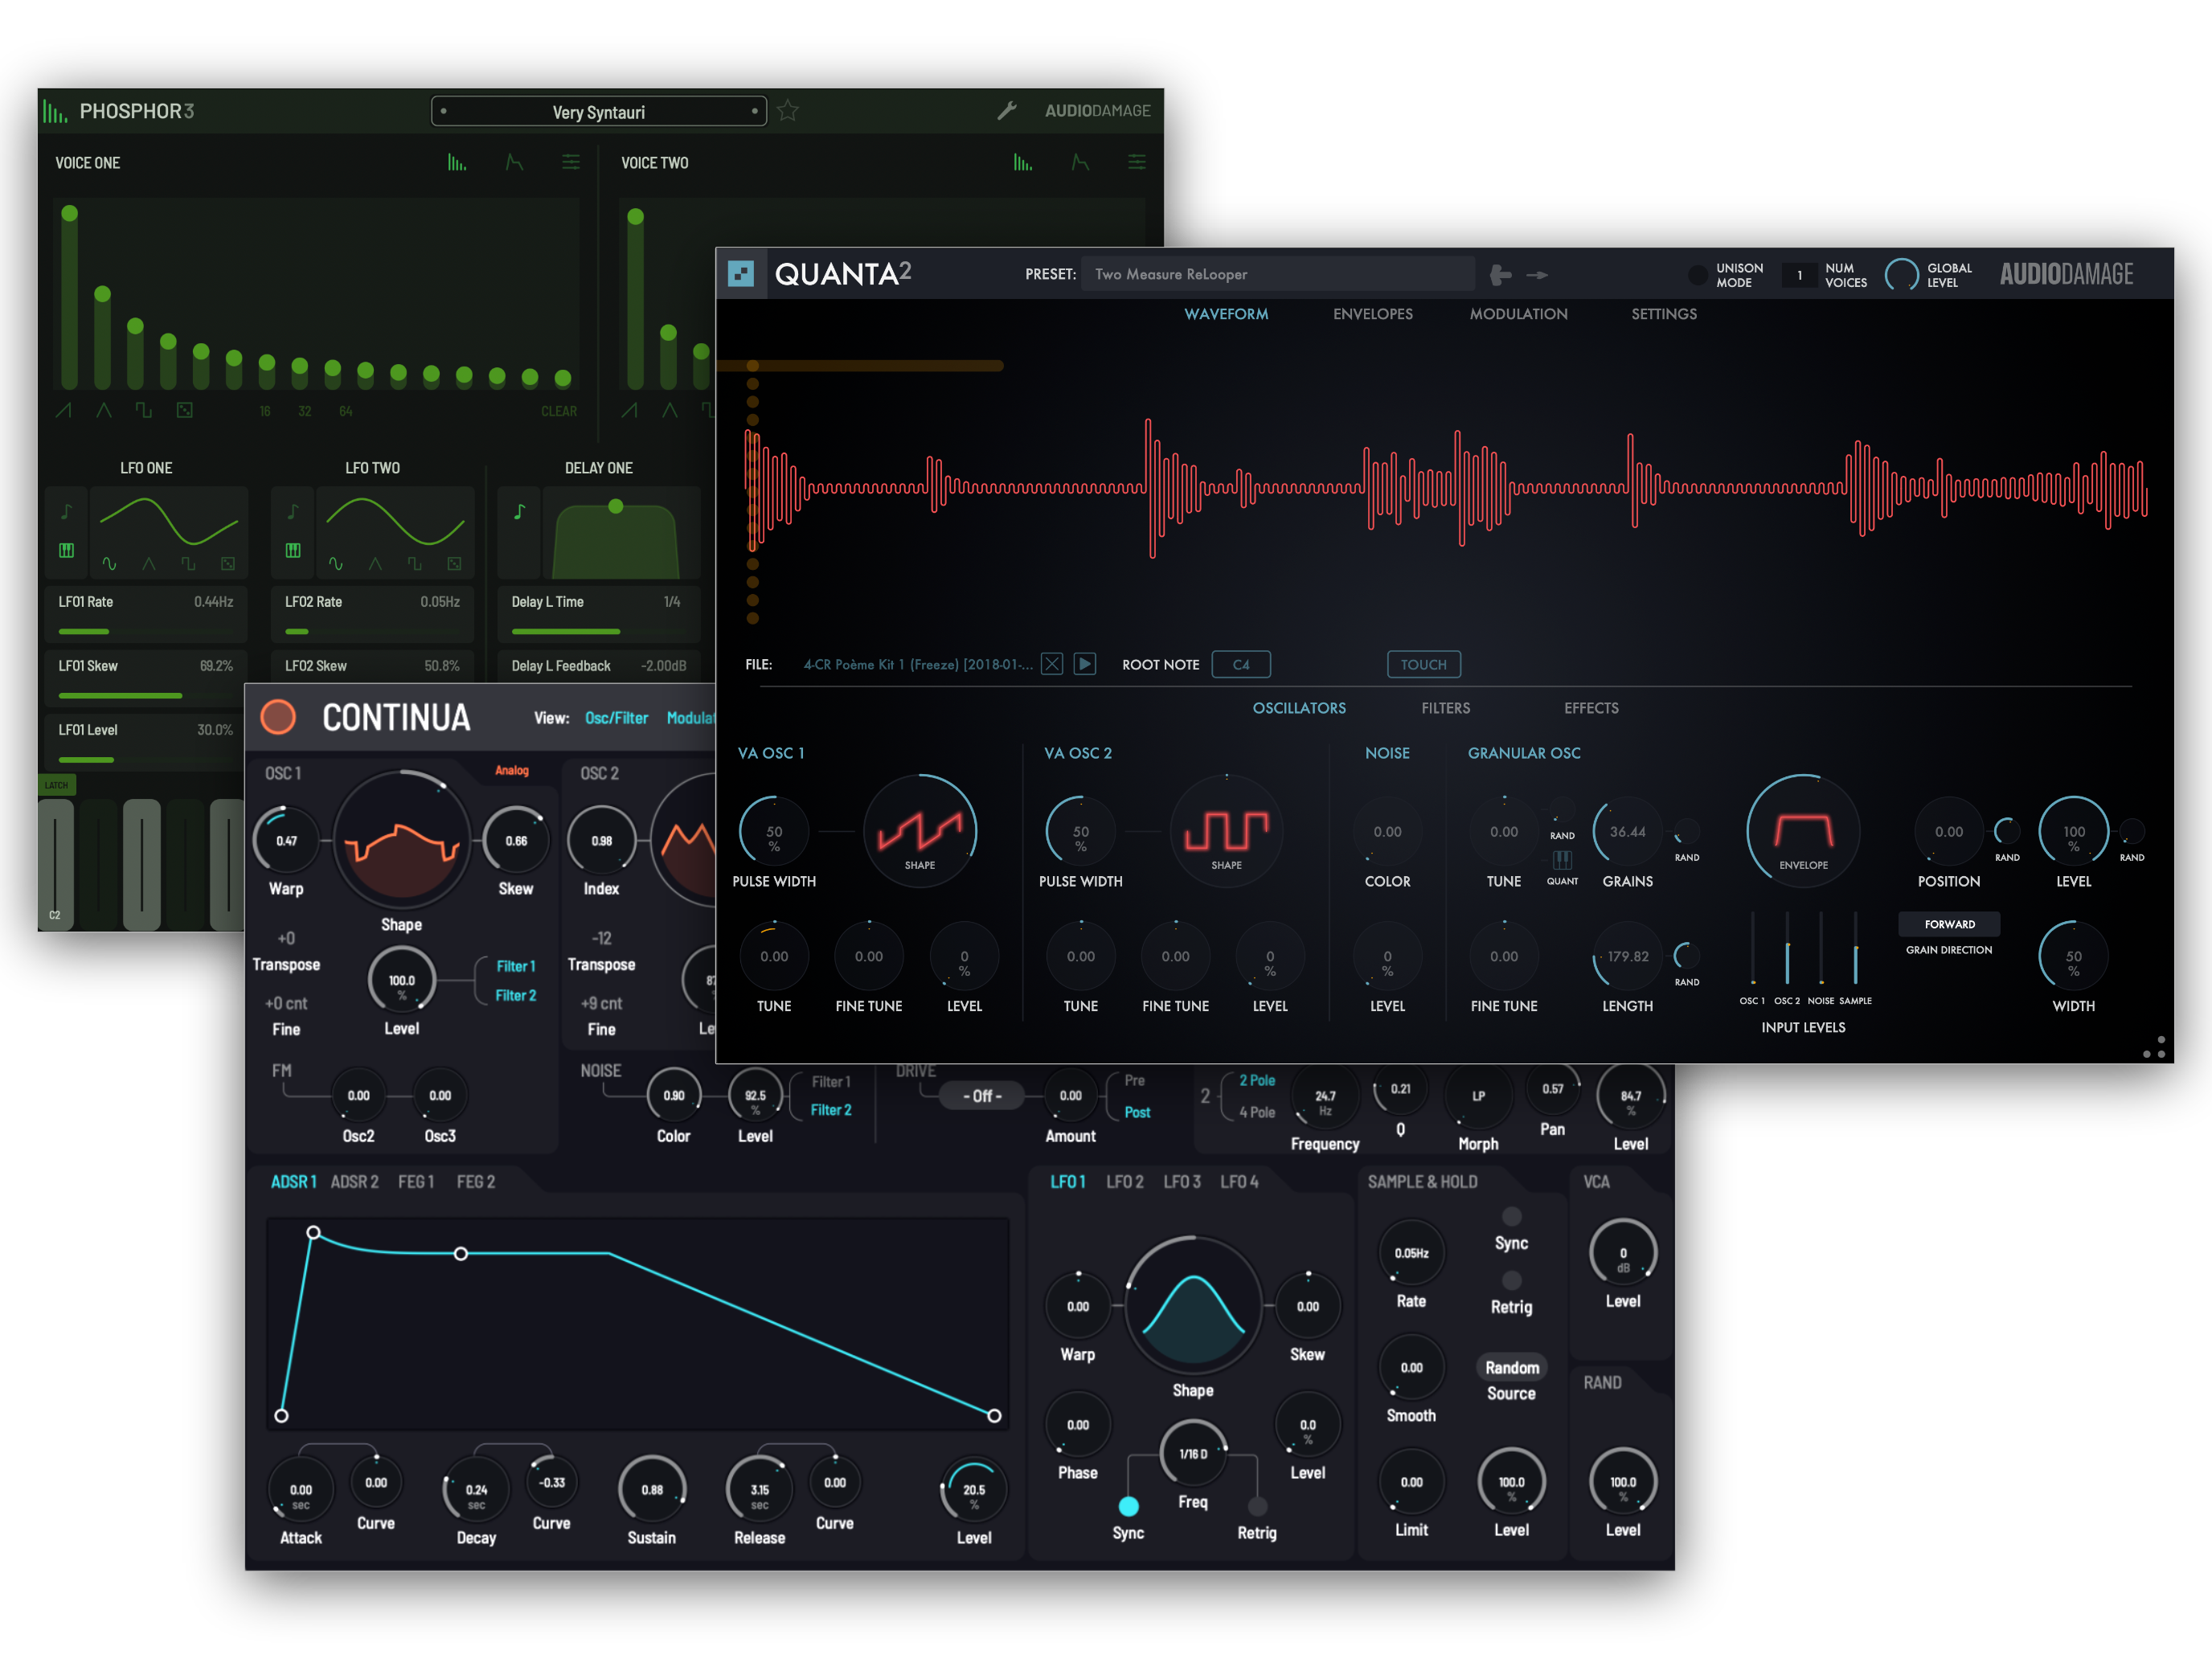
Task: Apply sawtooth ramp preset to Voice One partials
Action: [64, 410]
